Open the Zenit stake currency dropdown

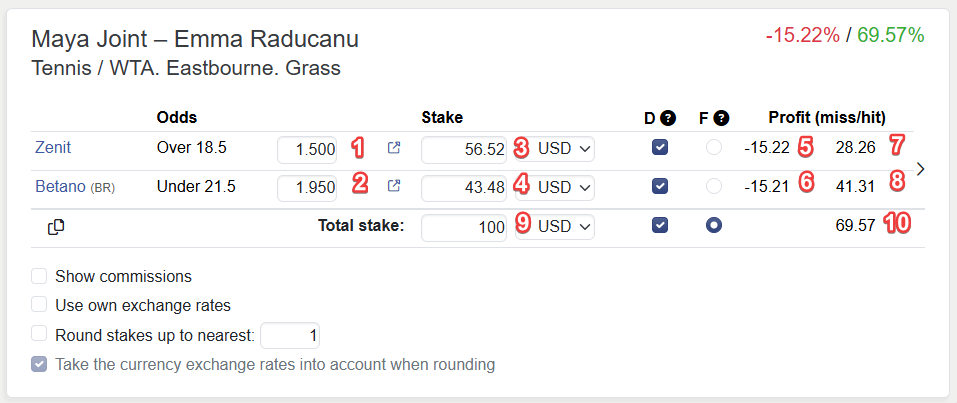(x=565, y=149)
